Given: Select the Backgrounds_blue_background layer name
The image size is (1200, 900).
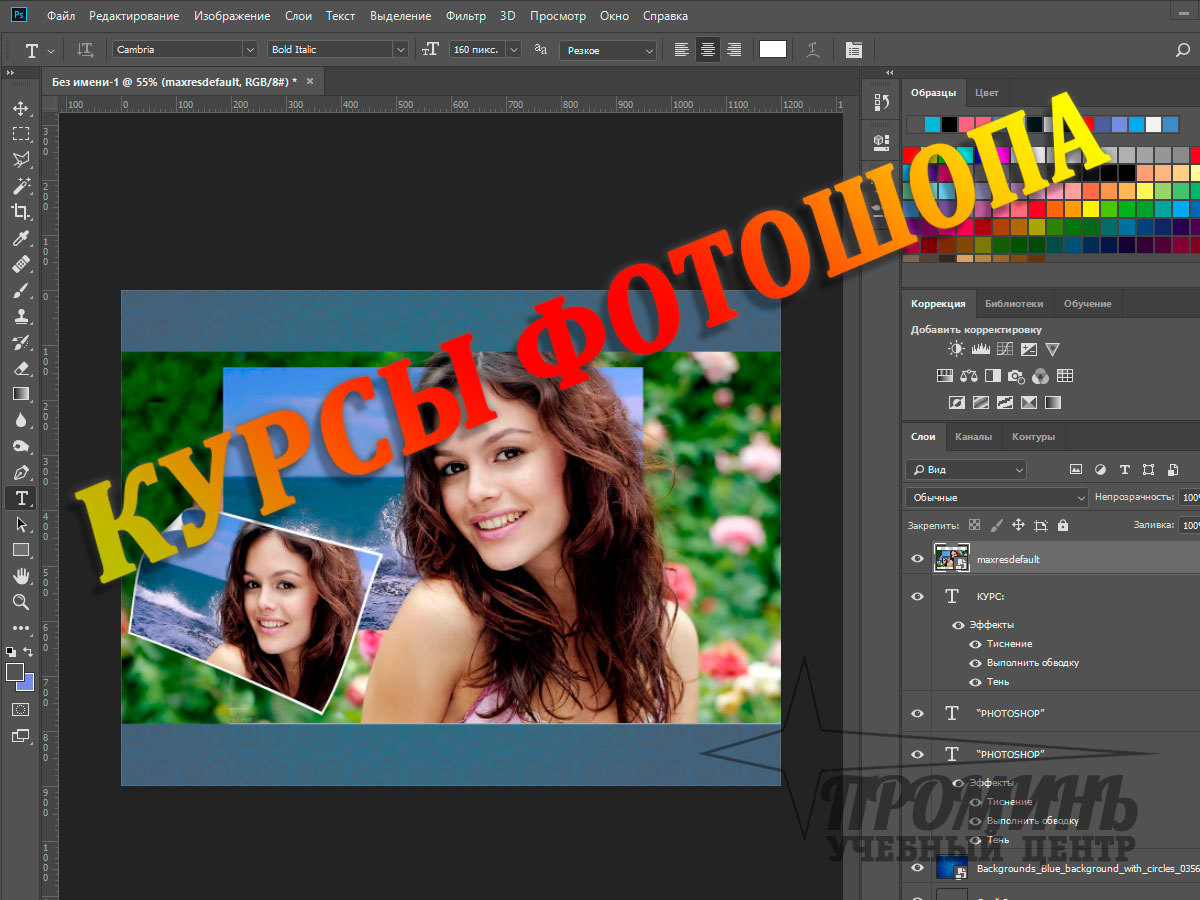Looking at the screenshot, I should (x=1088, y=869).
